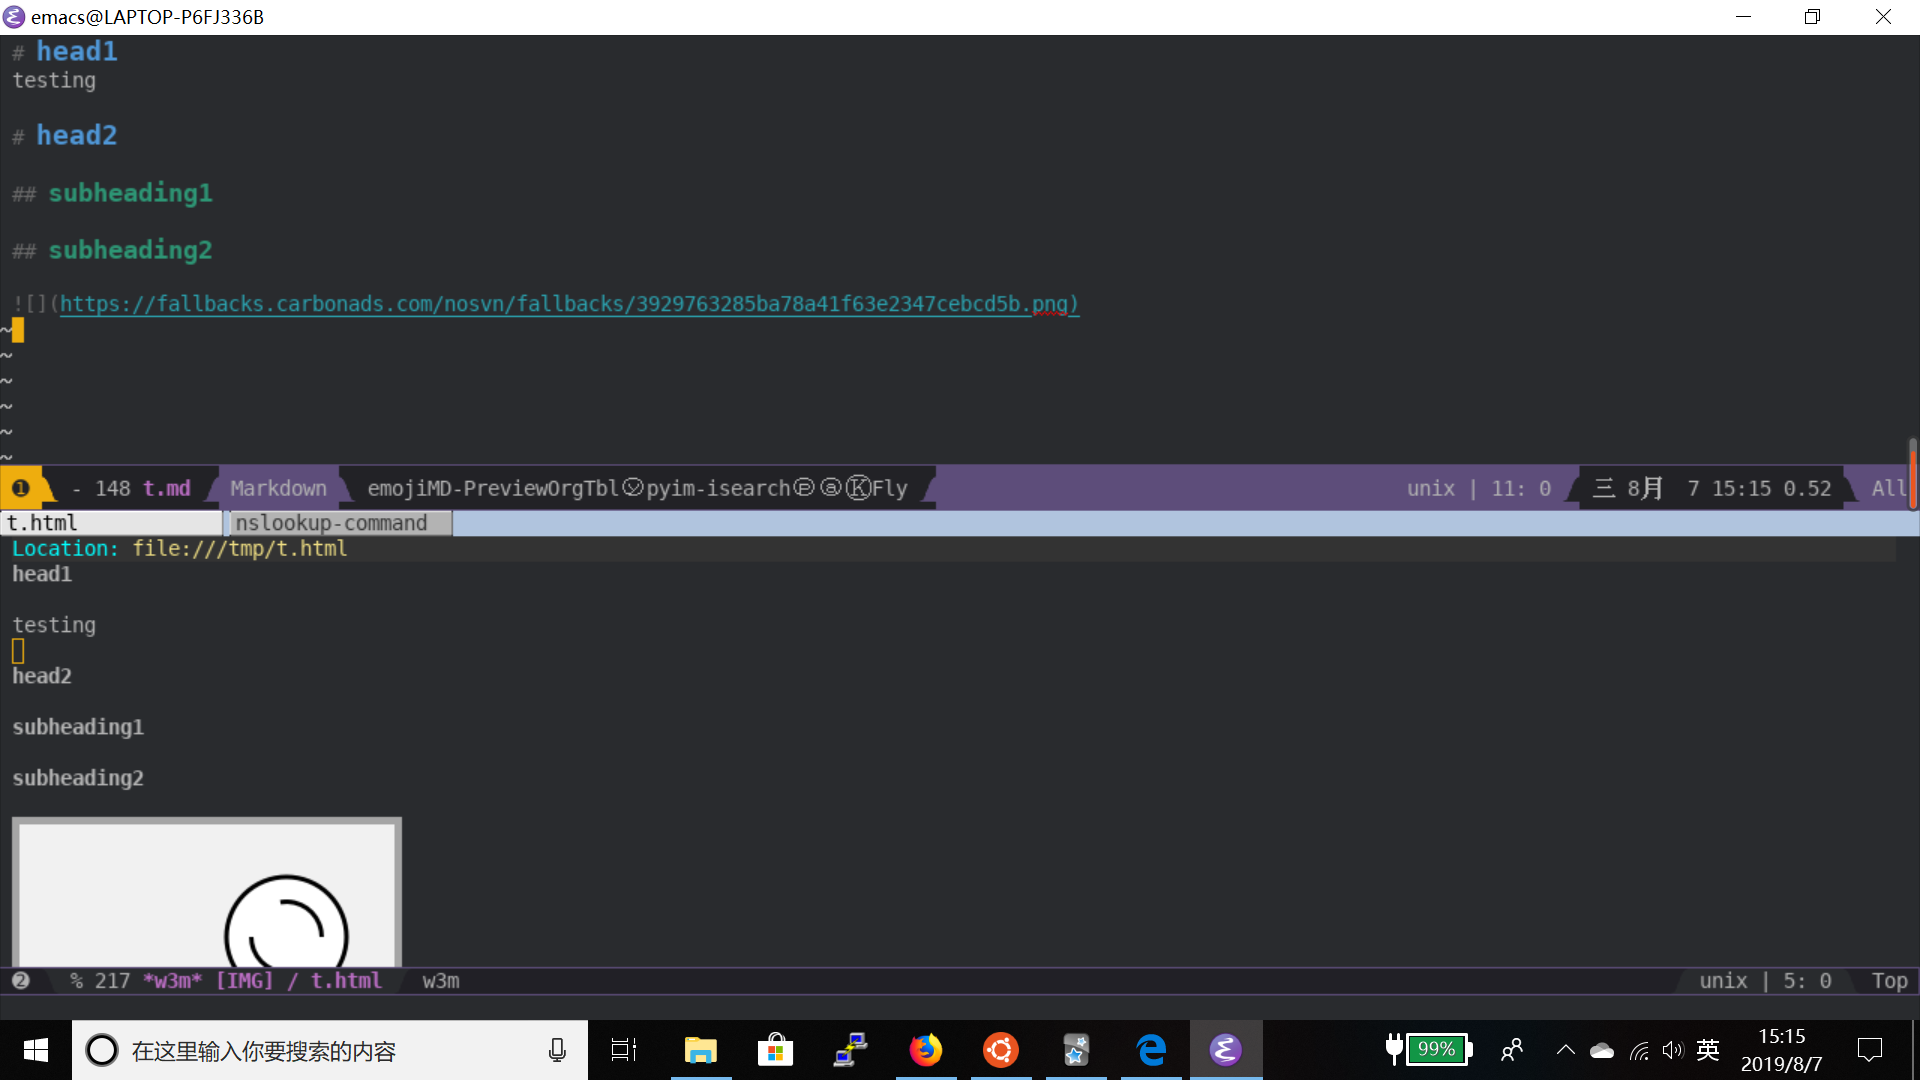
Task: Open input method menu via 英 indicator
Action: [1707, 1050]
